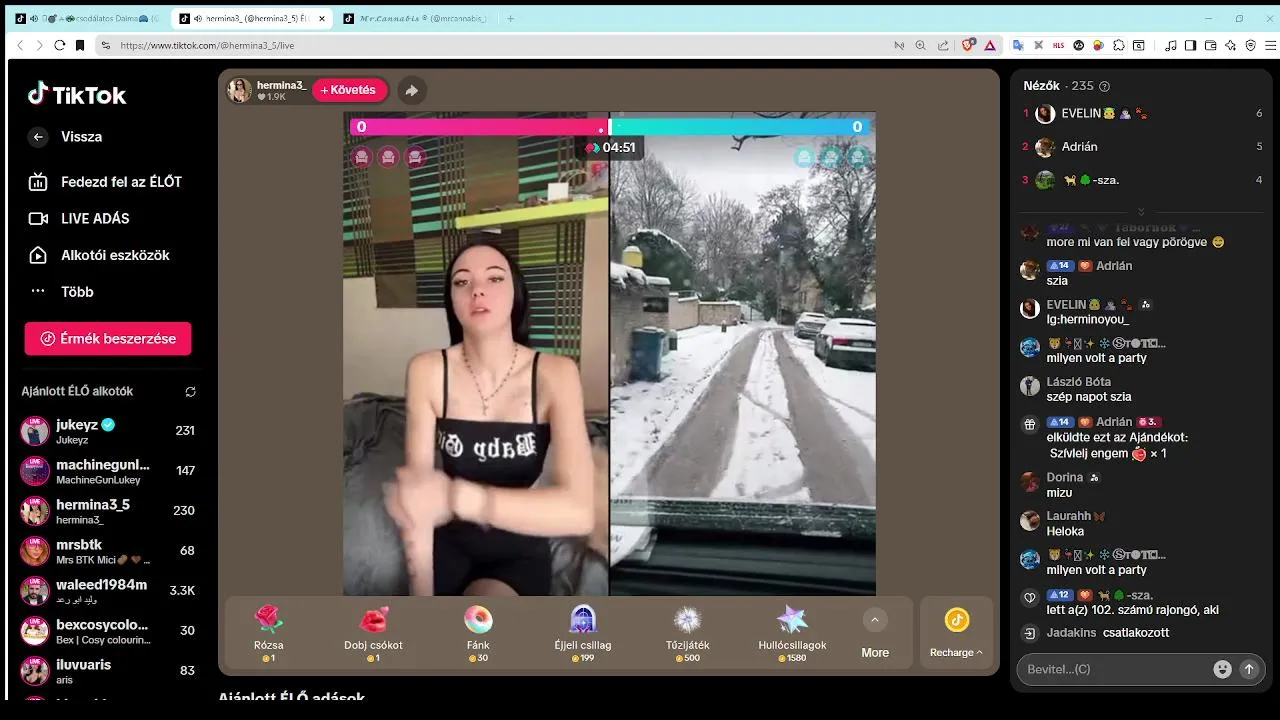
Task: Click Érmék beszerzése button
Action: (108, 338)
